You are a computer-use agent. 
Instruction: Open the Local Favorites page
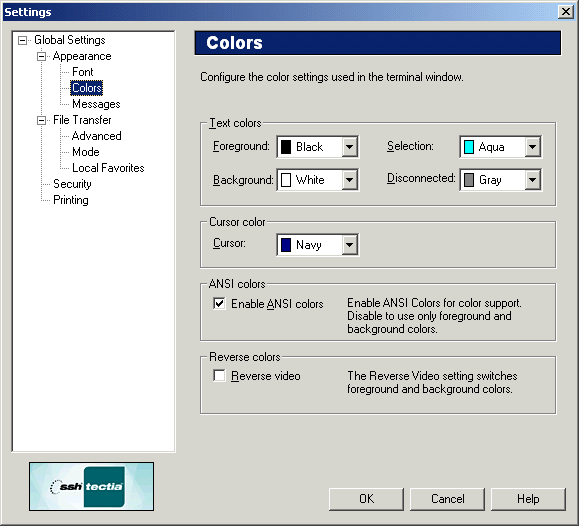(x=108, y=168)
